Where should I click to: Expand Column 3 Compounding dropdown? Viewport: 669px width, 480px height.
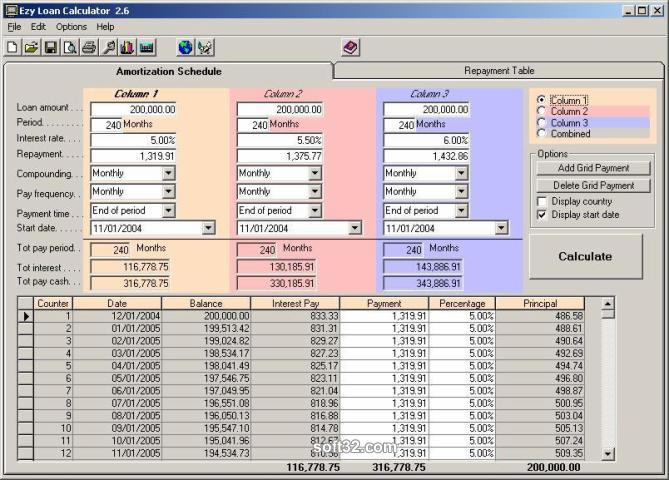(x=461, y=173)
